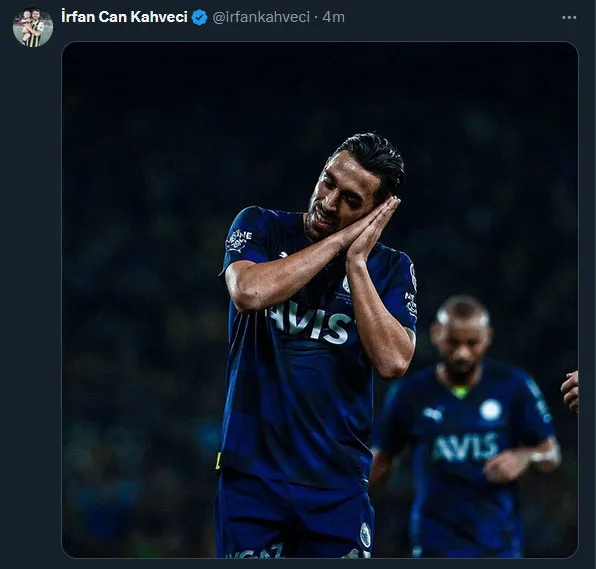Screen dimensions: 596x569
Task: Click the blurred background player's head
Action: [462, 333]
